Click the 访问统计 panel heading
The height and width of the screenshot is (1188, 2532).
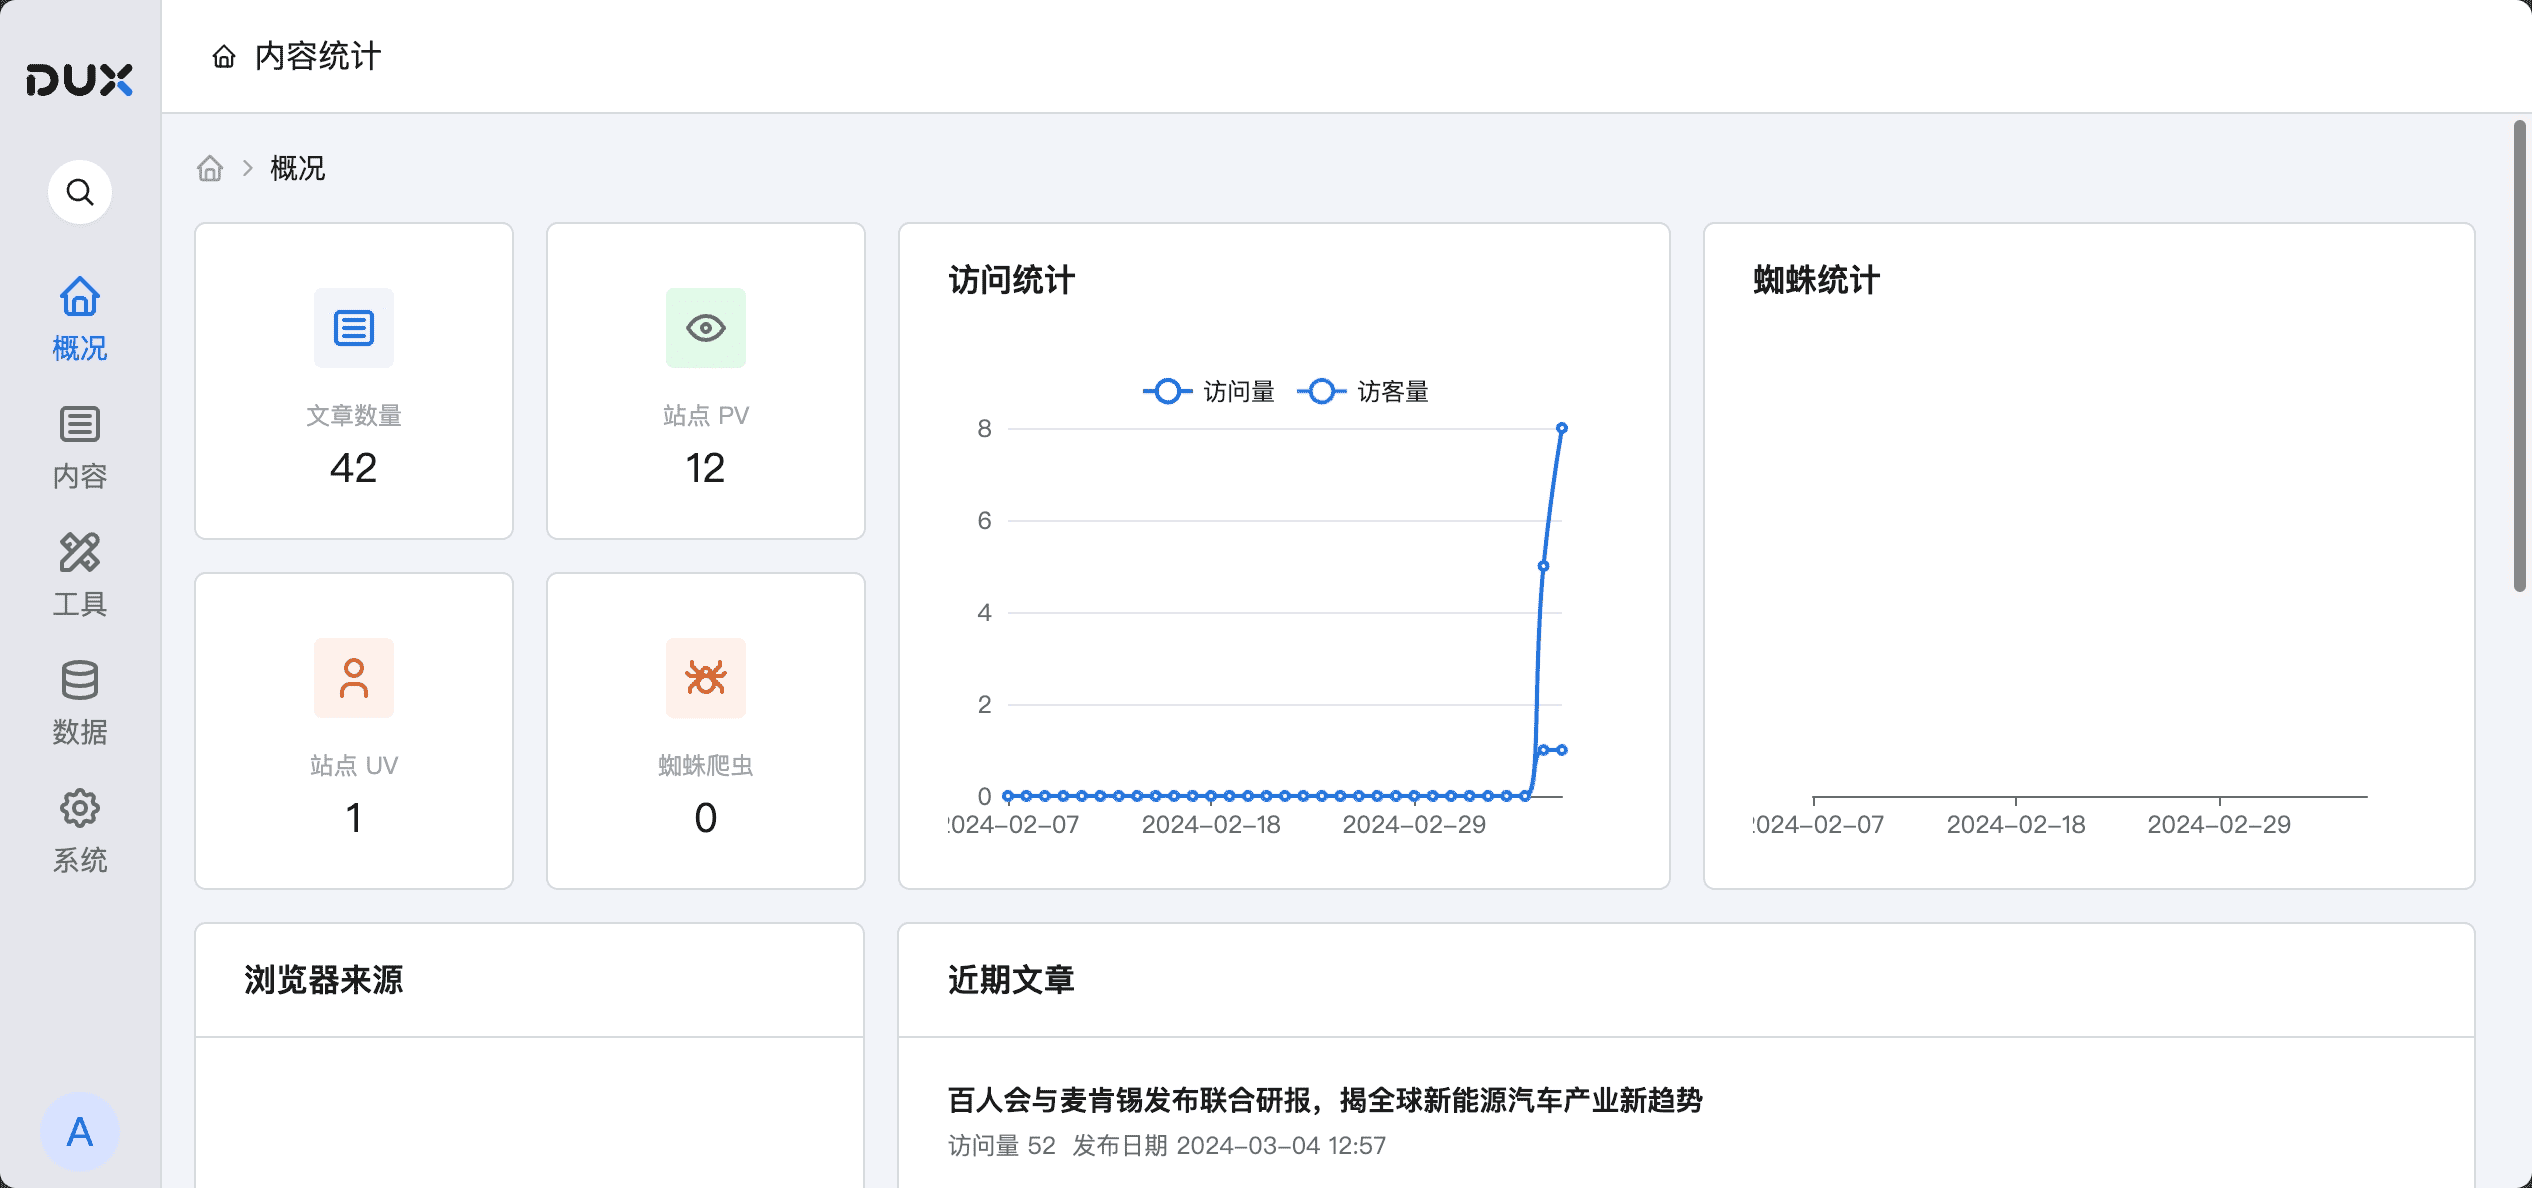(1012, 280)
